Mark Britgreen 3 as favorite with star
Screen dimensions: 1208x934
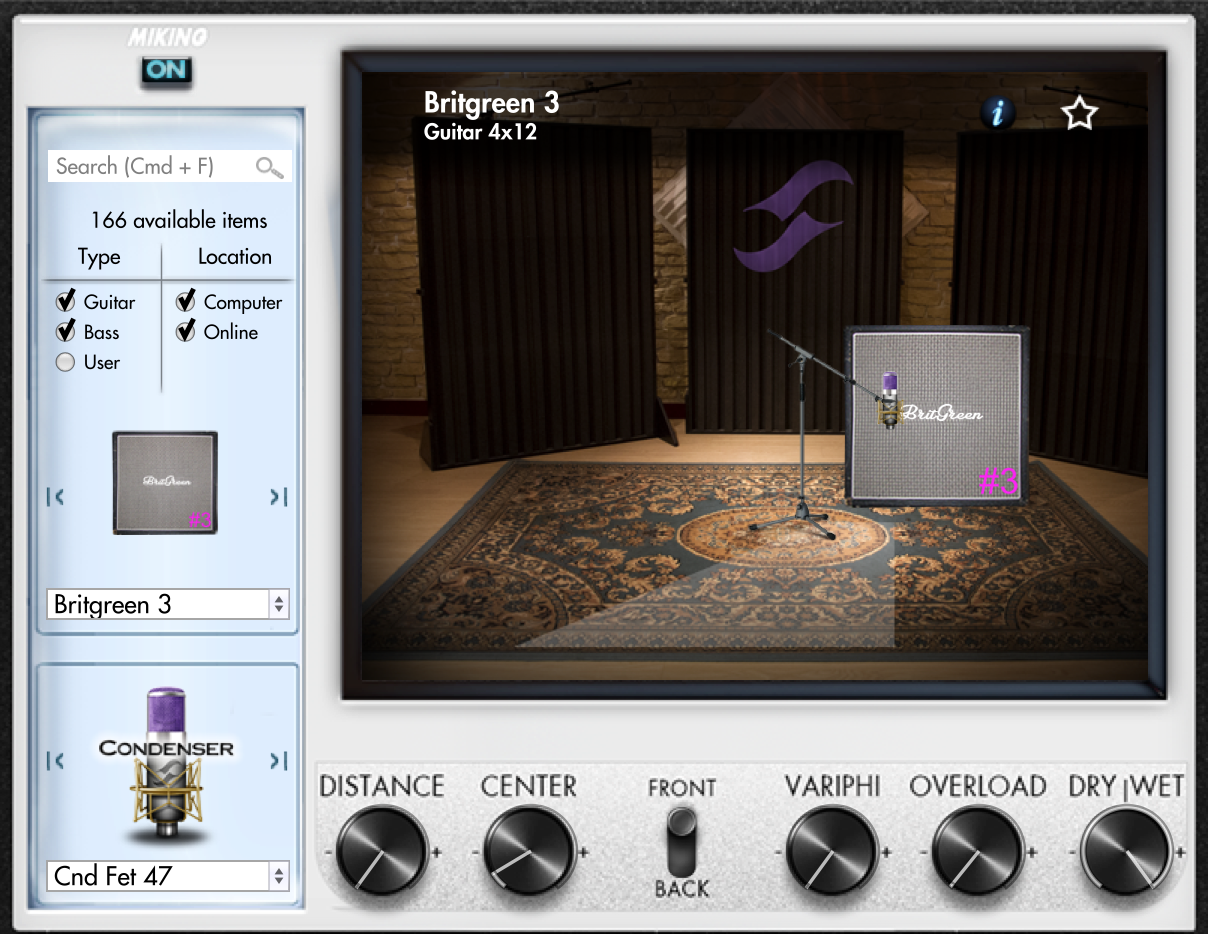tap(1079, 114)
